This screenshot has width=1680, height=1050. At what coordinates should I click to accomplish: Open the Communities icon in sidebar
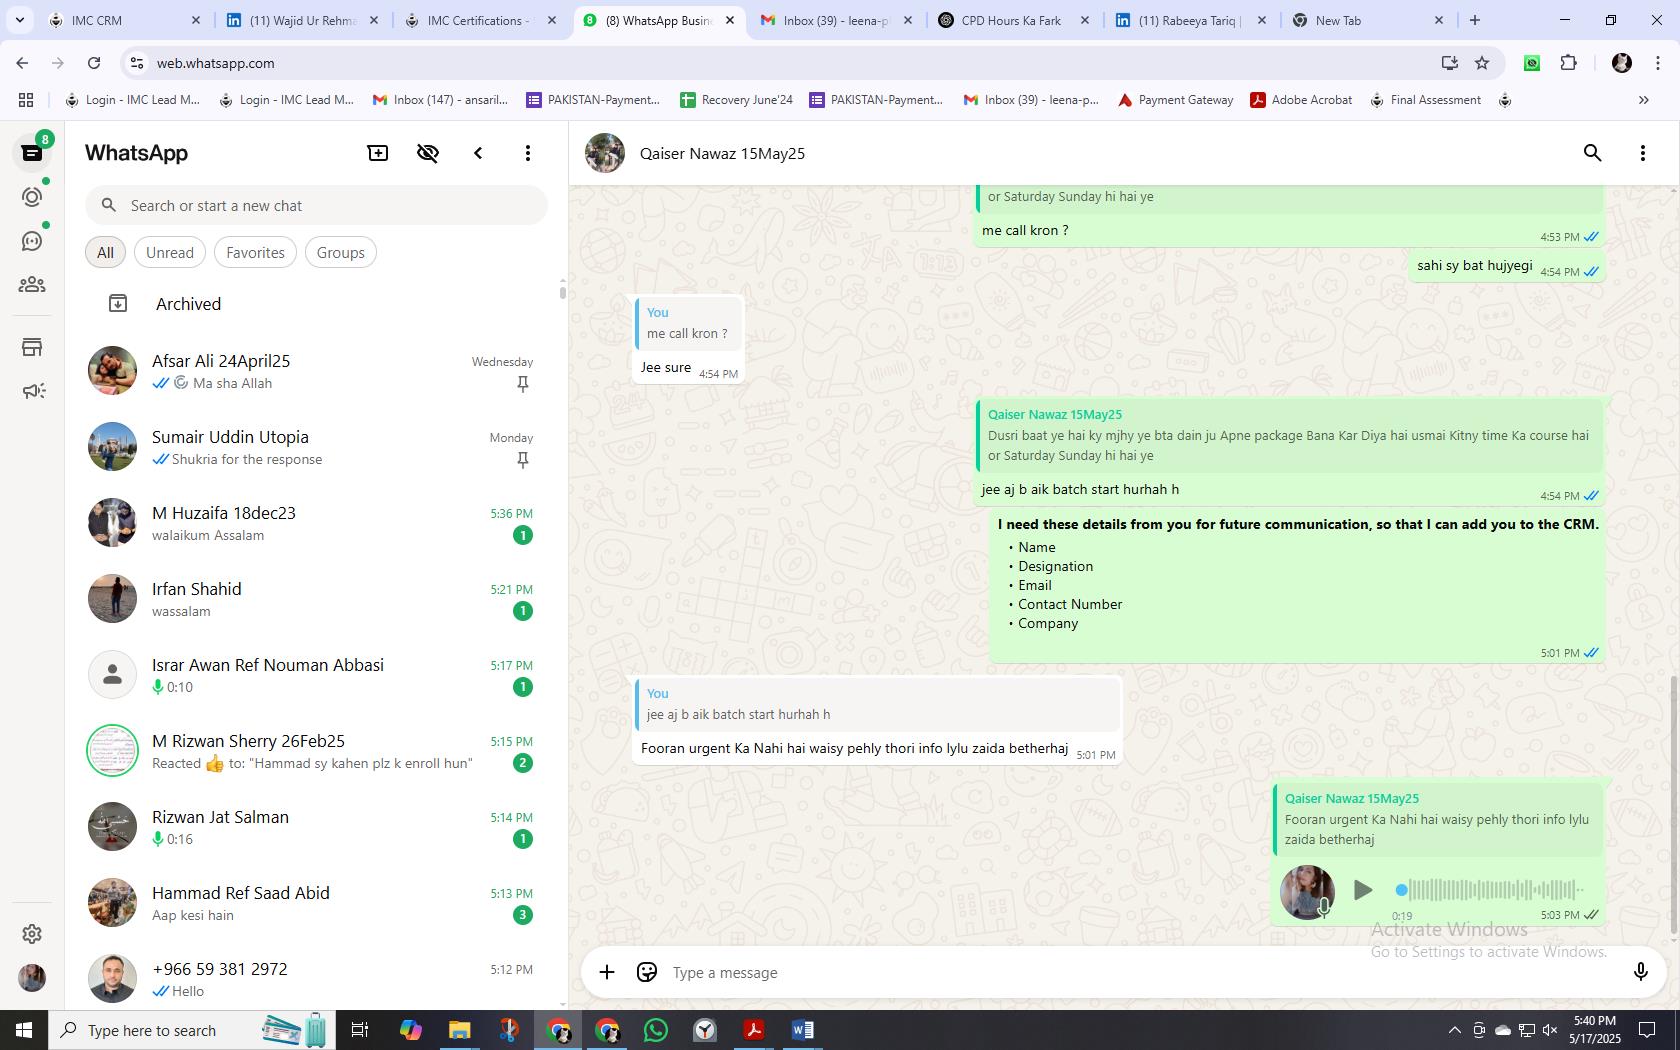32,285
